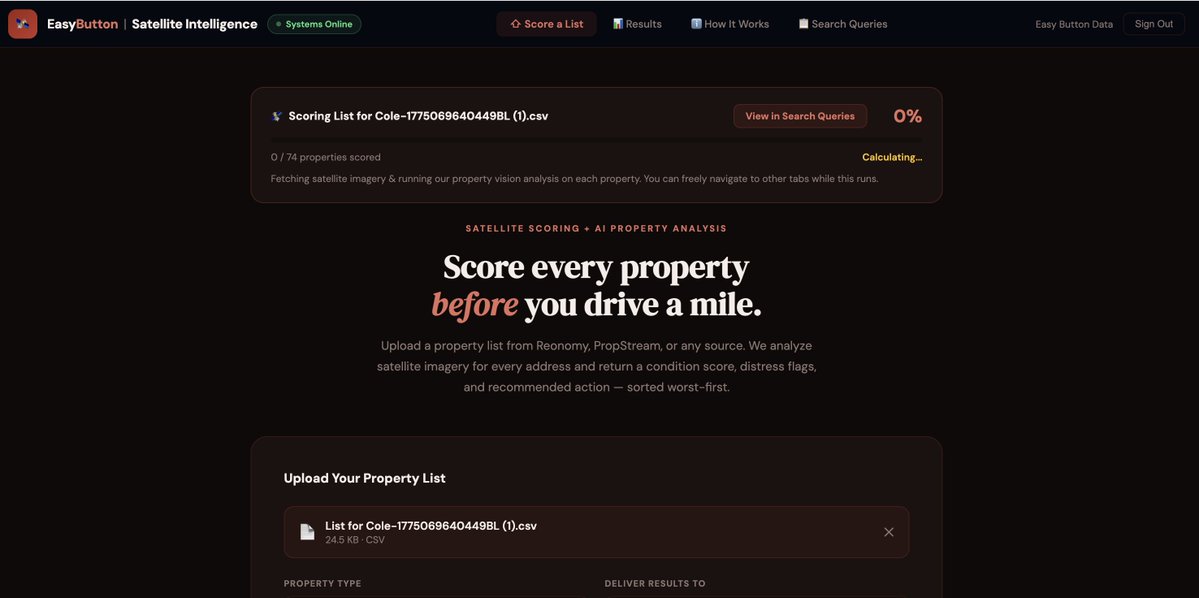
Task: Click the satellite icon beside Scoring List title
Action: [x=277, y=116]
